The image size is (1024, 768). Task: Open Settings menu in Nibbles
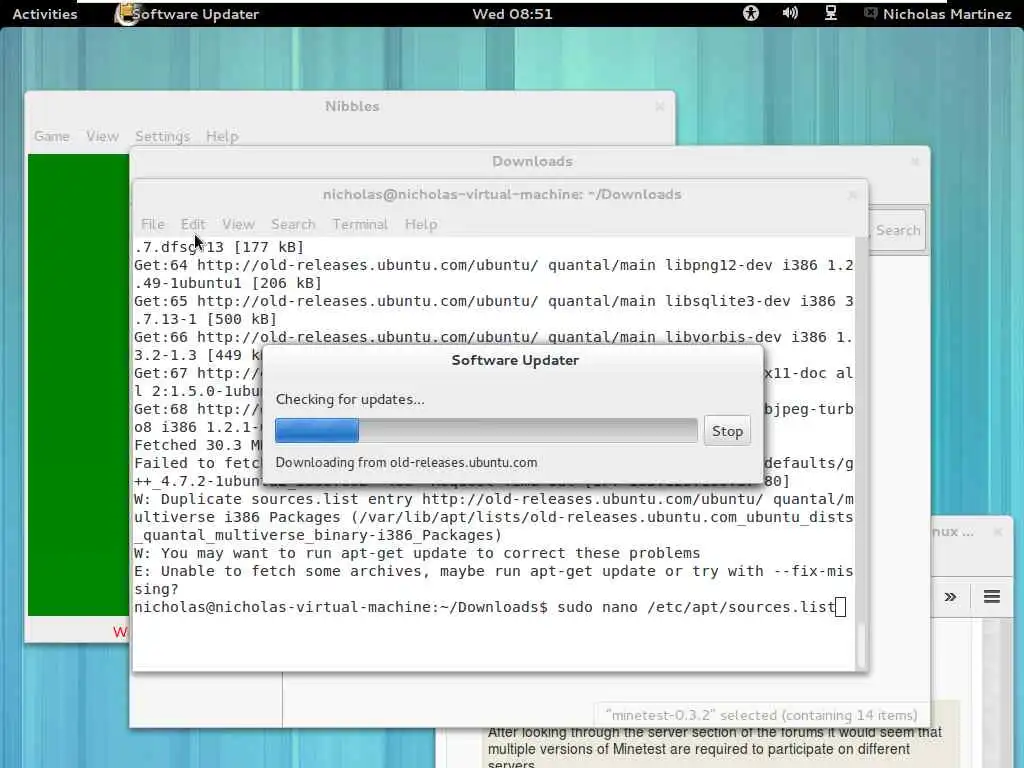pos(162,136)
